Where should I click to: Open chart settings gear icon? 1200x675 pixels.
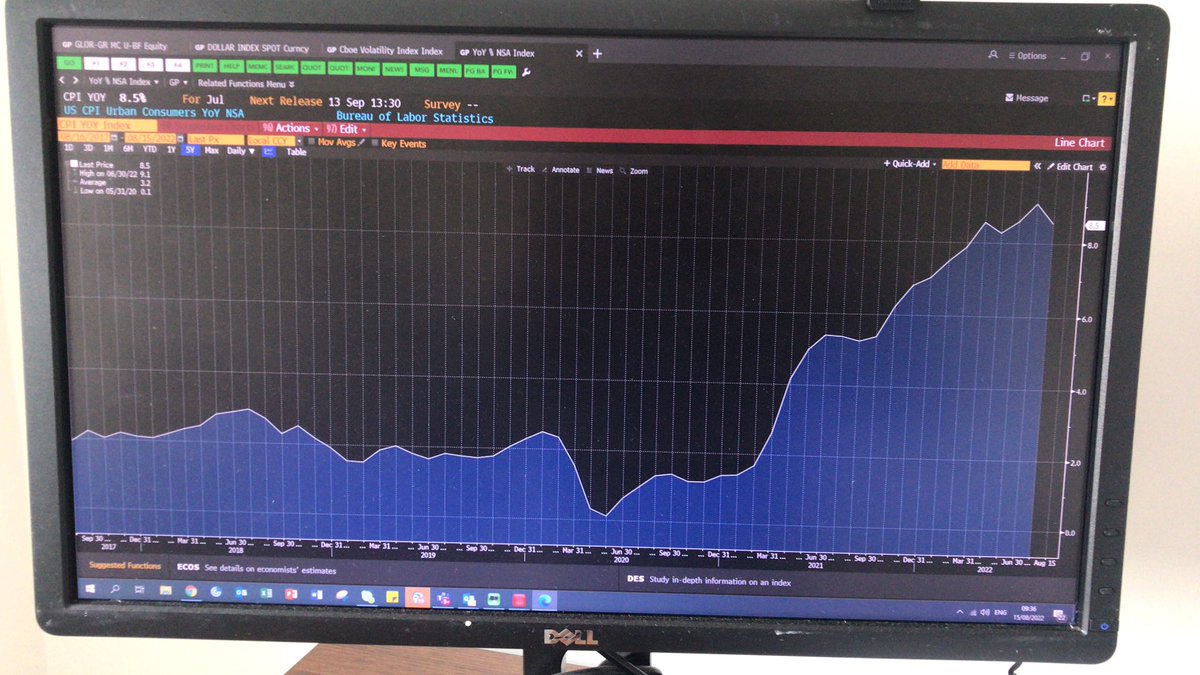click(x=1102, y=167)
